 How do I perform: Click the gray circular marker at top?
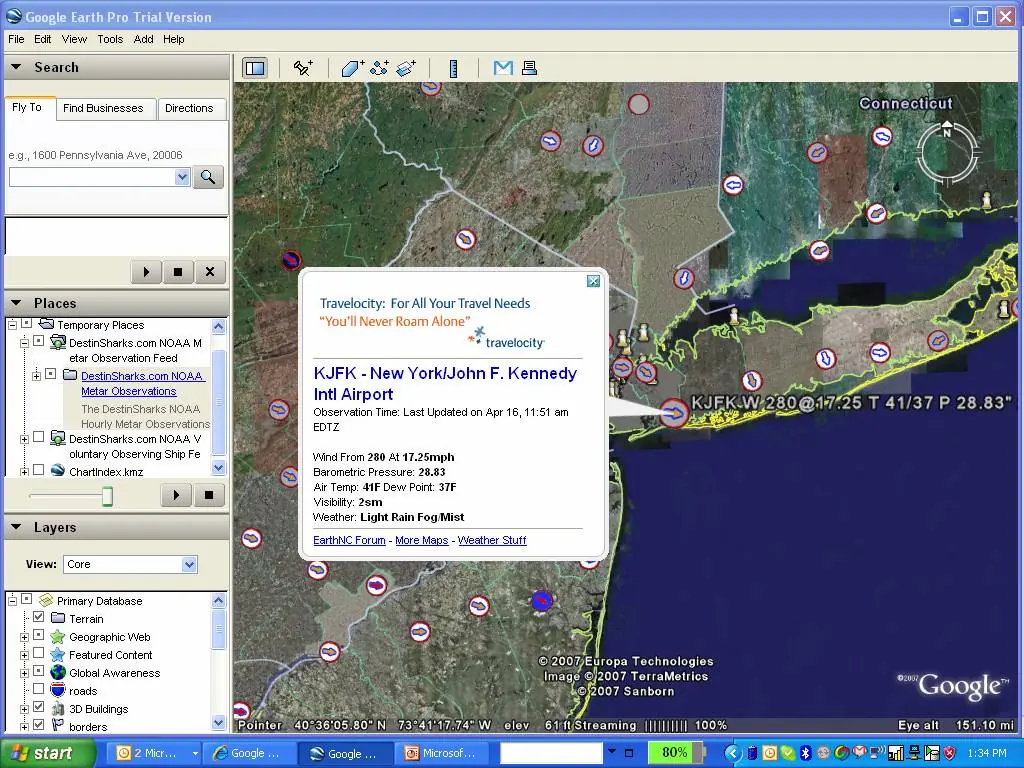639,104
